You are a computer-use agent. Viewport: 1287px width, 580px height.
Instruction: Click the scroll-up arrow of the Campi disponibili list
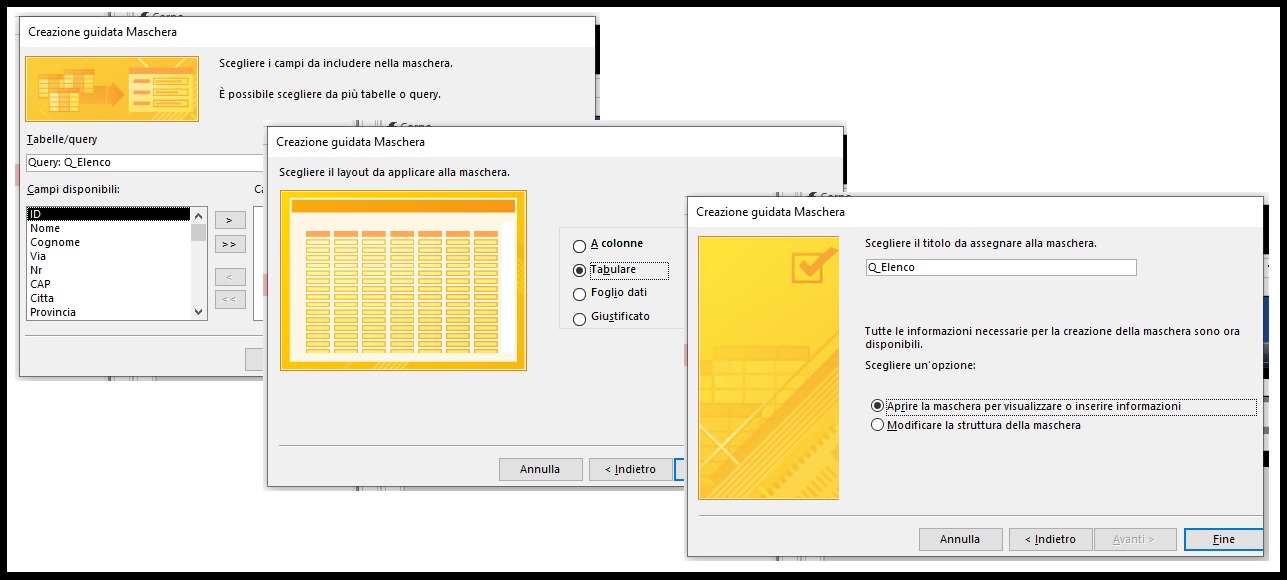pos(198,215)
